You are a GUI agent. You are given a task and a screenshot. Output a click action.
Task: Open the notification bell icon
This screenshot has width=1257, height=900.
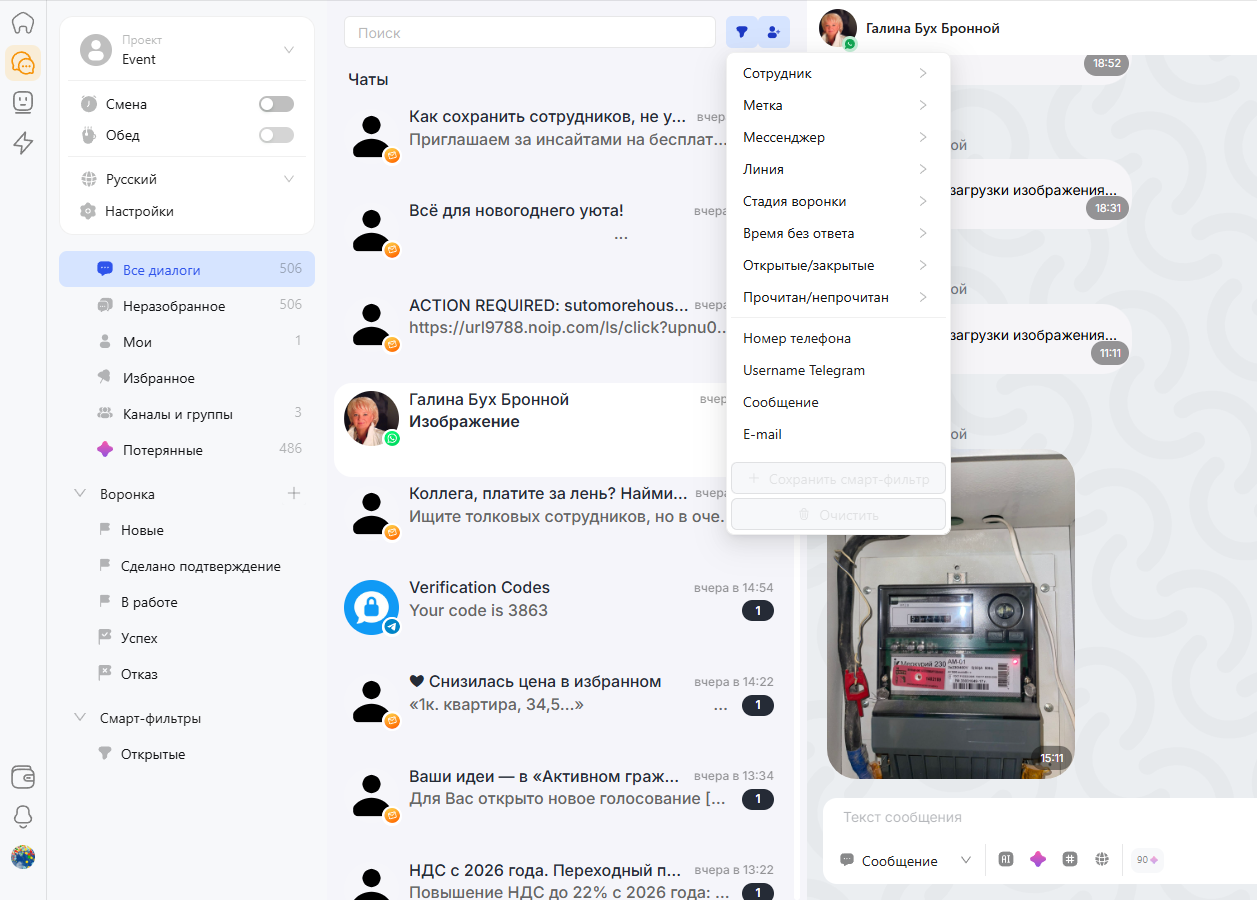pyautogui.click(x=22, y=816)
